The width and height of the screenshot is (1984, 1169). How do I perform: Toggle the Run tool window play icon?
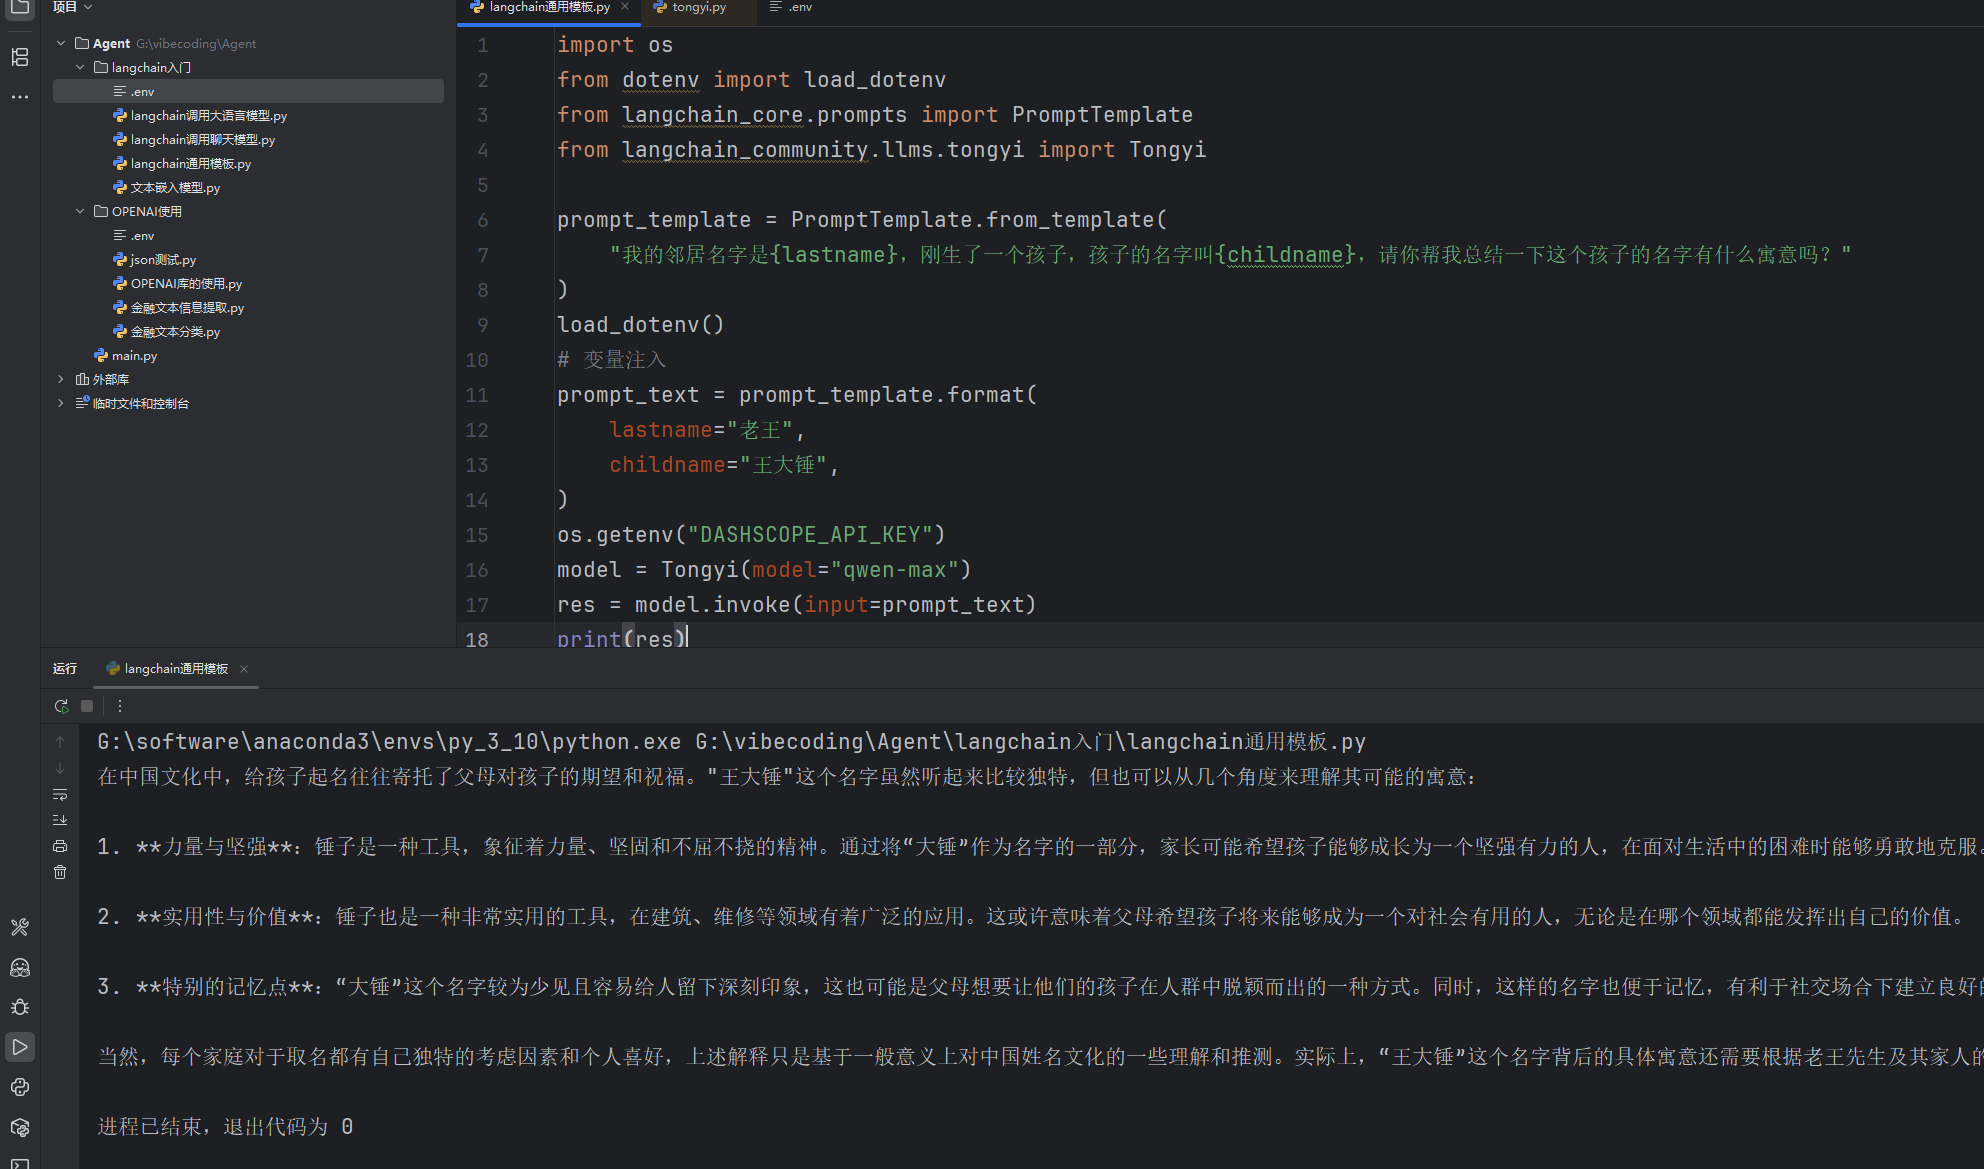(20, 1047)
